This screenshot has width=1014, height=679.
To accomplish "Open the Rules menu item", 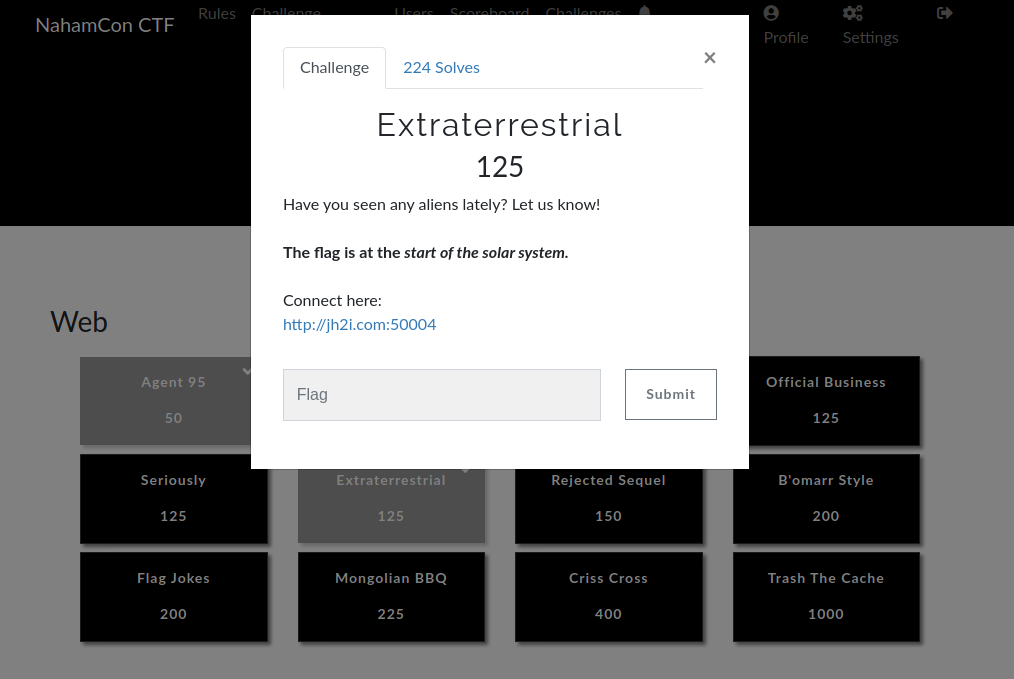I will (x=217, y=14).
